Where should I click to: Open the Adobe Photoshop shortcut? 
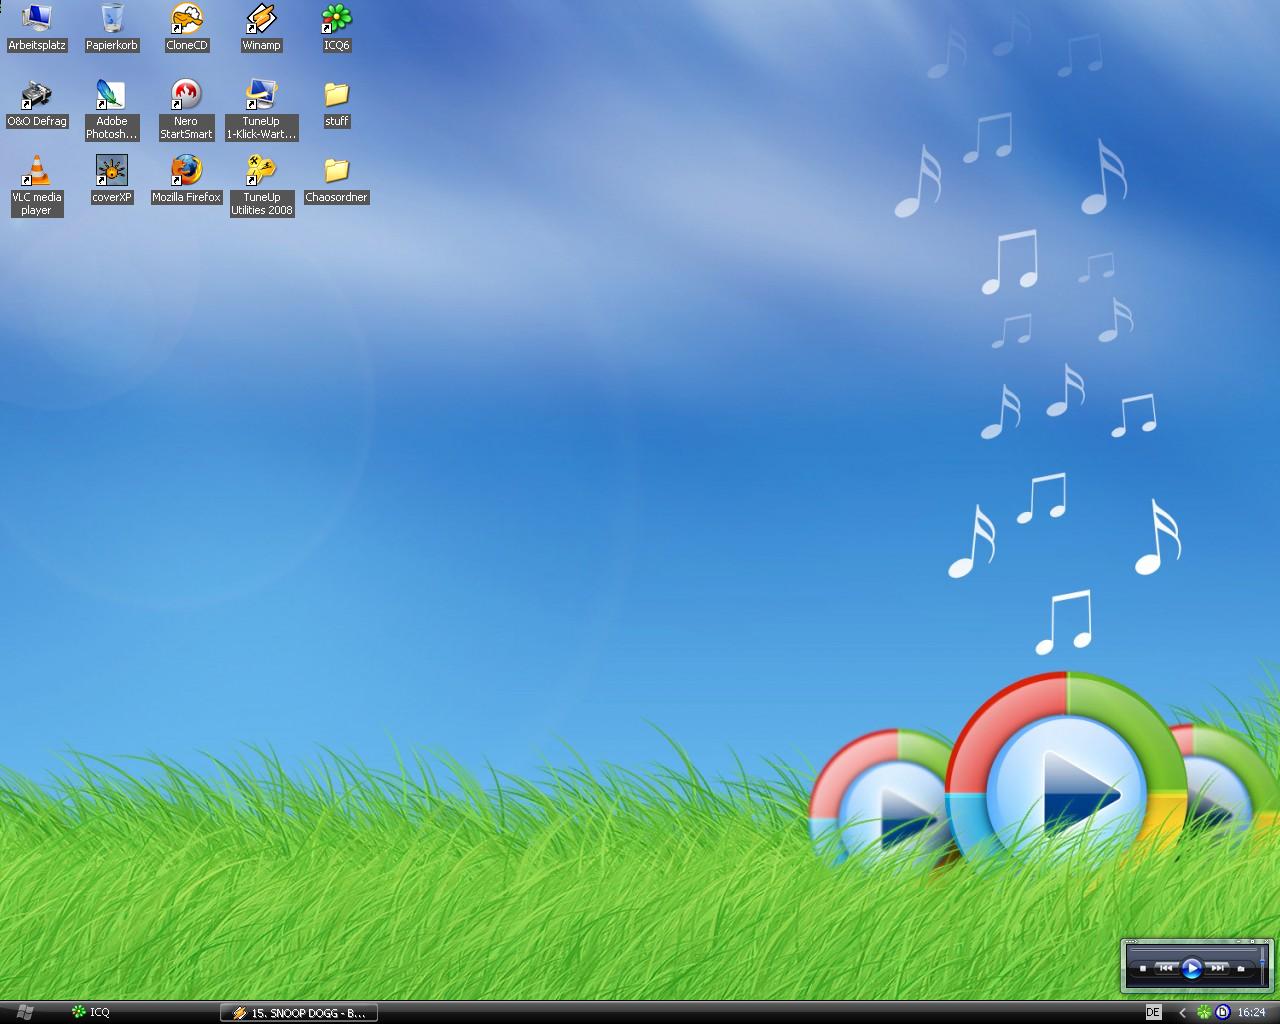111,110
